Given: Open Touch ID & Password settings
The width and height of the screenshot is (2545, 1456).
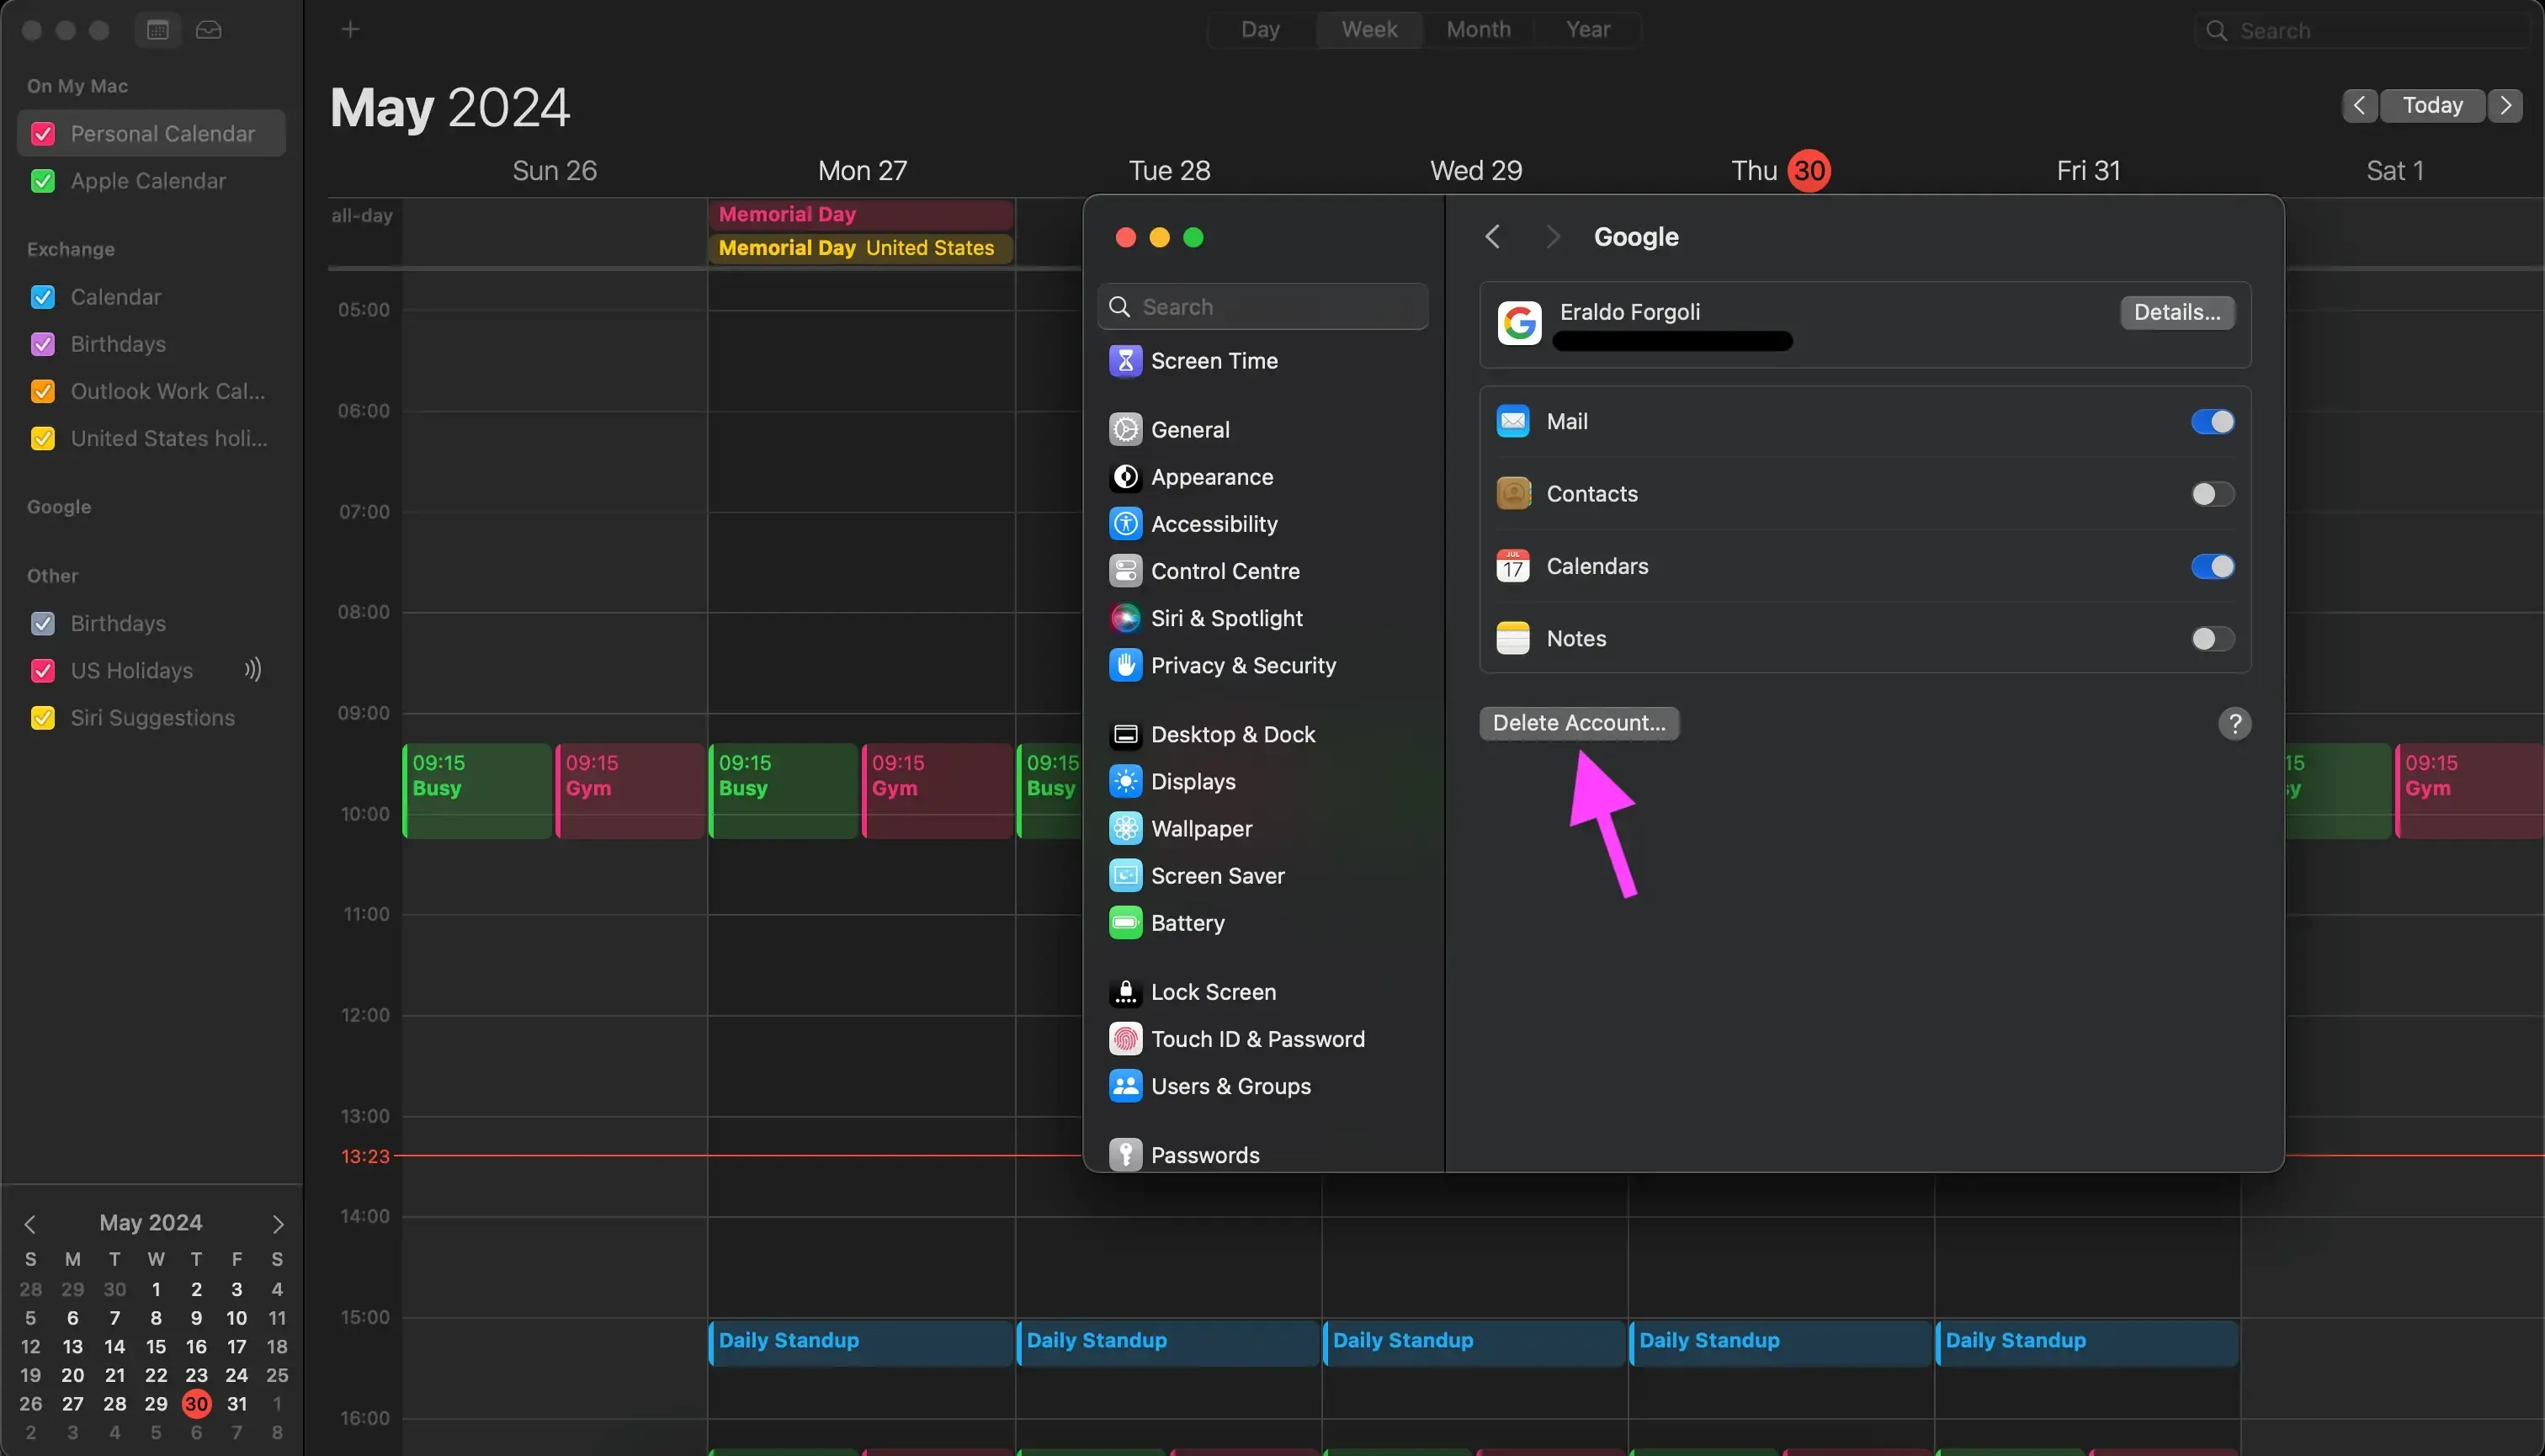Looking at the screenshot, I should click(x=1258, y=1039).
